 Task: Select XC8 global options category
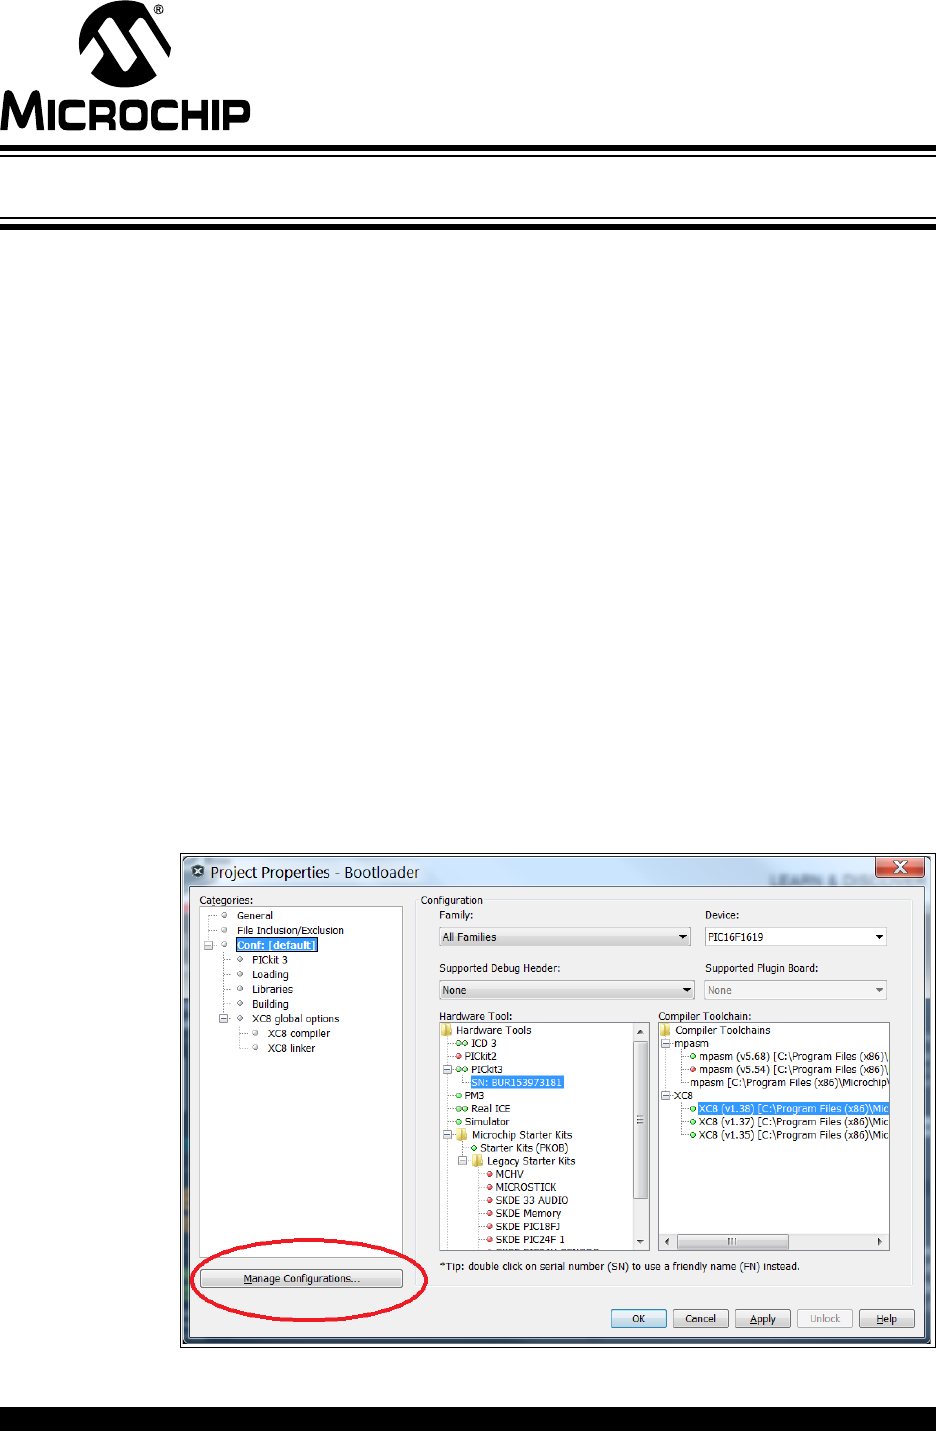pos(295,1018)
